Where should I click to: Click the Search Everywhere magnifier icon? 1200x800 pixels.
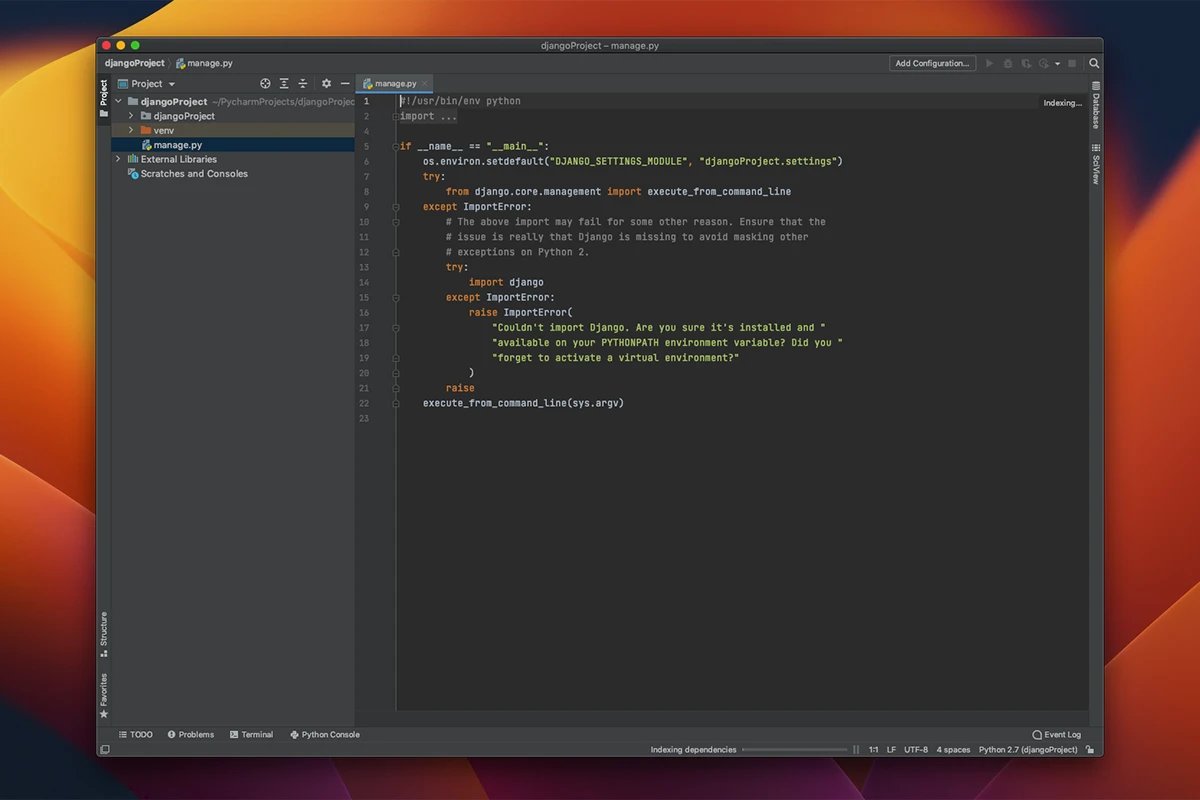[x=1094, y=62]
